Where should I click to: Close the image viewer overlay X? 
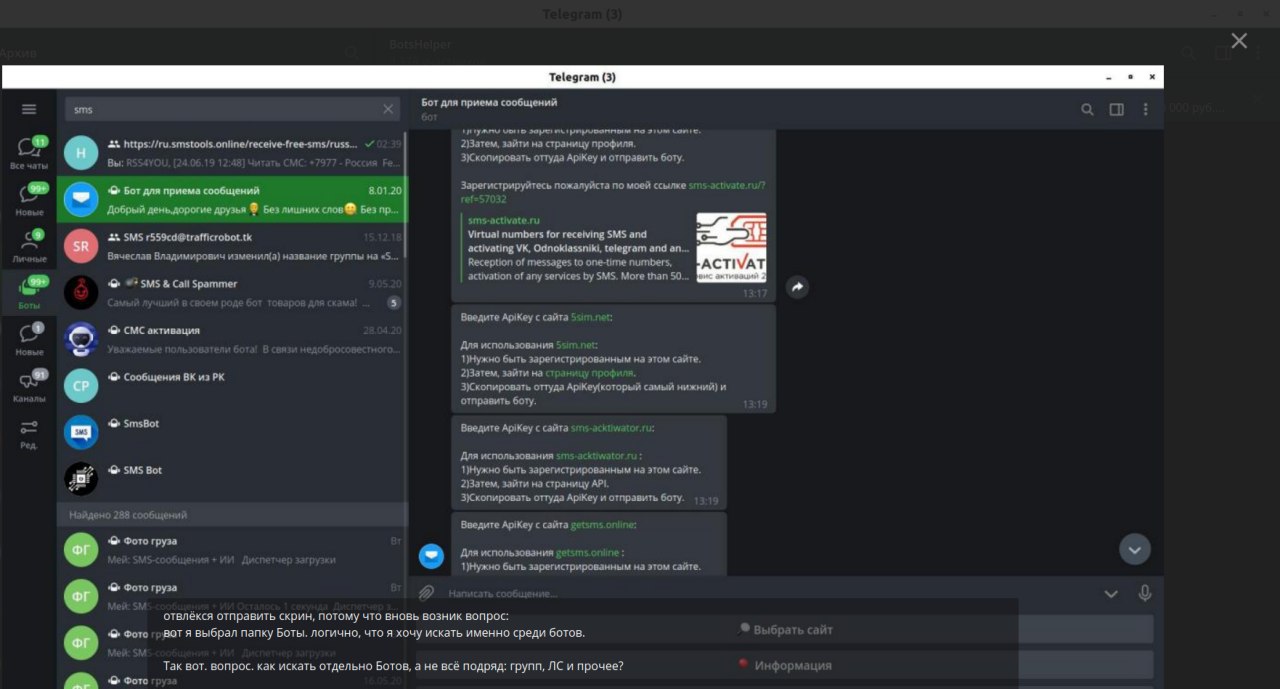pyautogui.click(x=1239, y=40)
